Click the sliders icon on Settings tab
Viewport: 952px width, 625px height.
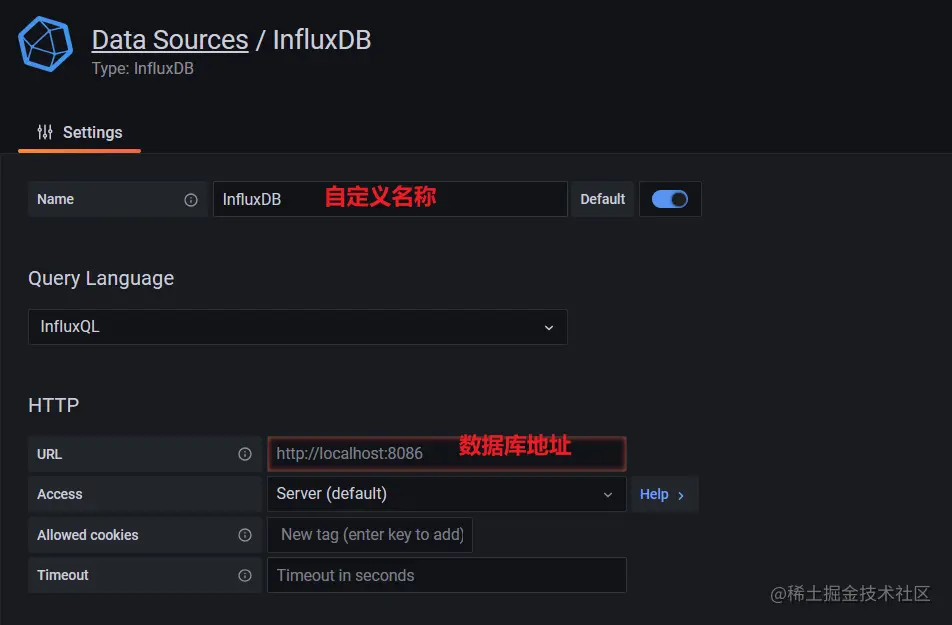[45, 132]
